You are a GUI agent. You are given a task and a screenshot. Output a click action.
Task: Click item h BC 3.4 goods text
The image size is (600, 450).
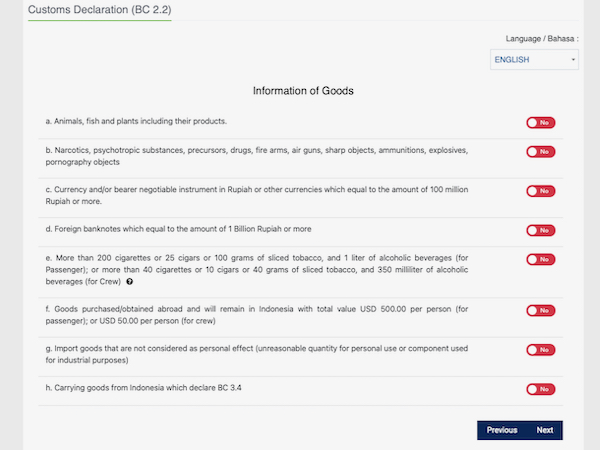pyautogui.click(x=143, y=388)
